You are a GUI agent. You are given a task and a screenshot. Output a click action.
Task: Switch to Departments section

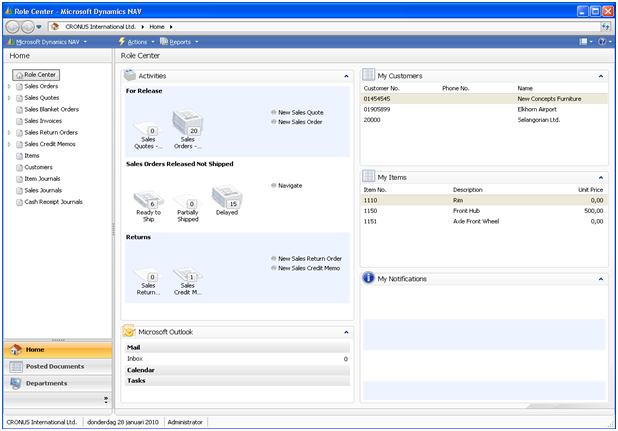click(58, 383)
